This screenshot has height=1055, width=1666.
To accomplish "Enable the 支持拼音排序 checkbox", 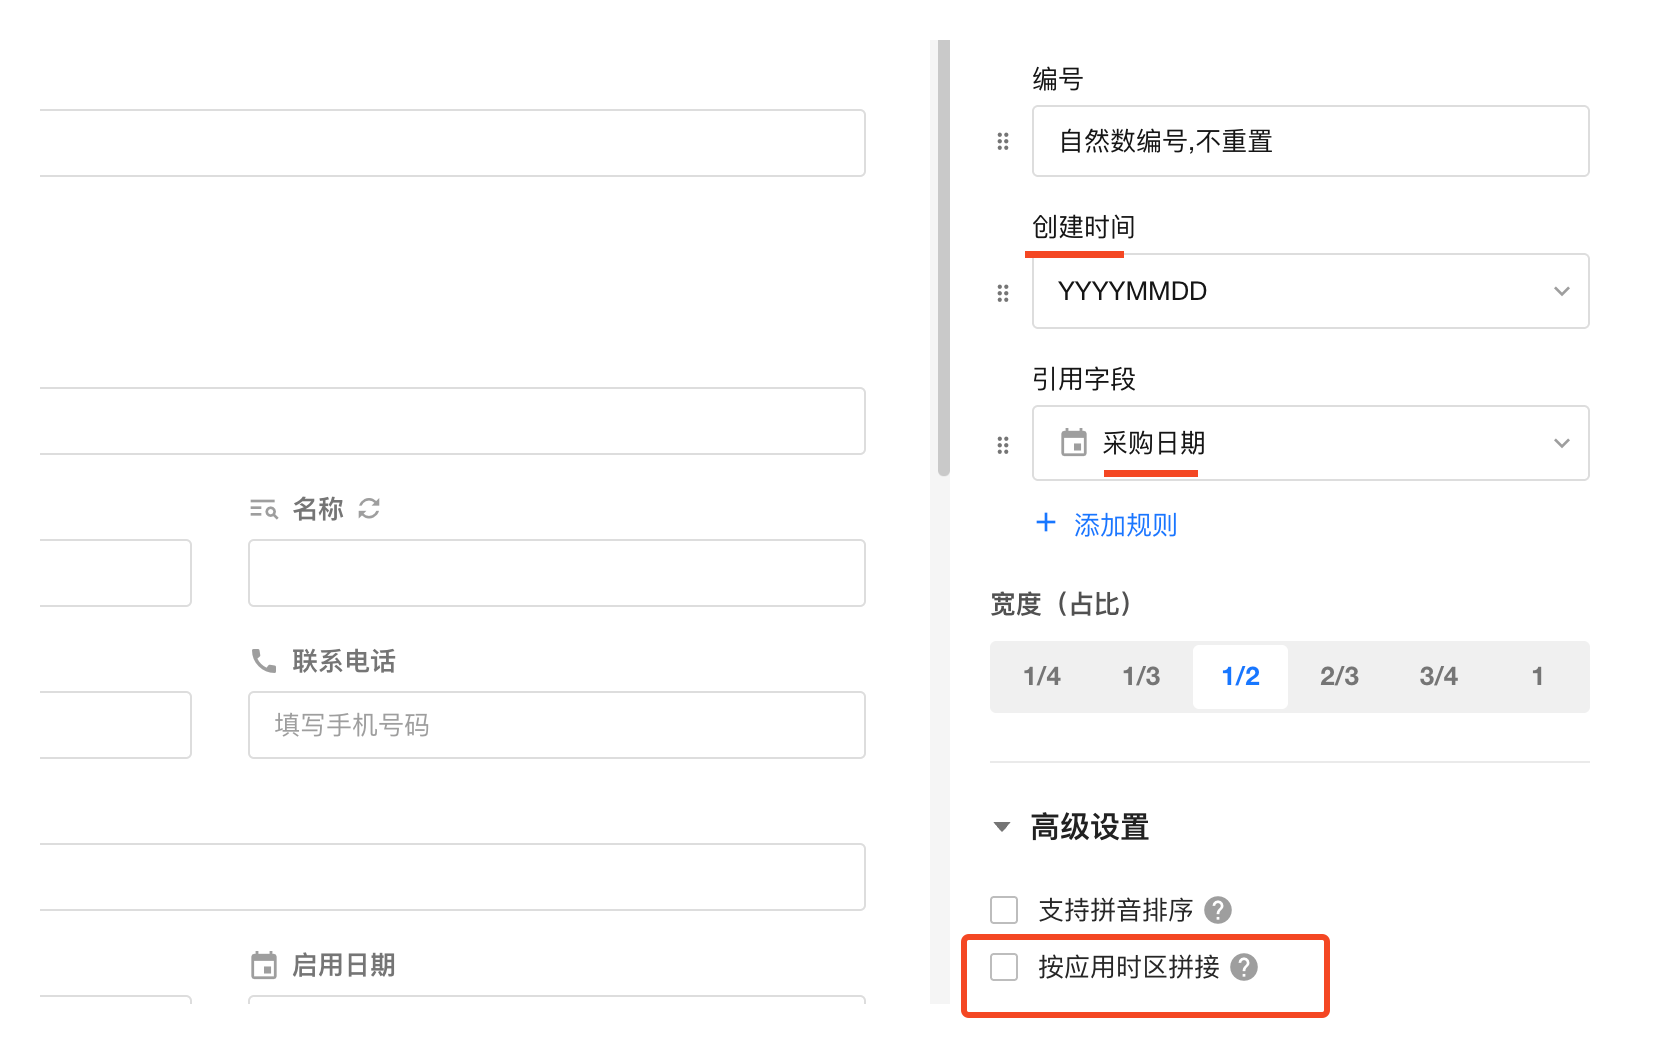I will [1004, 910].
